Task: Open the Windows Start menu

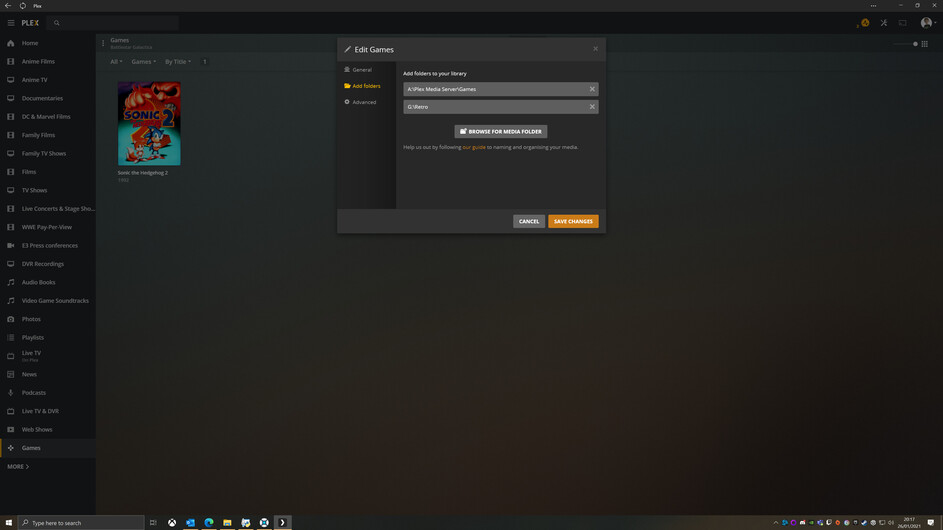Action: pos(8,523)
